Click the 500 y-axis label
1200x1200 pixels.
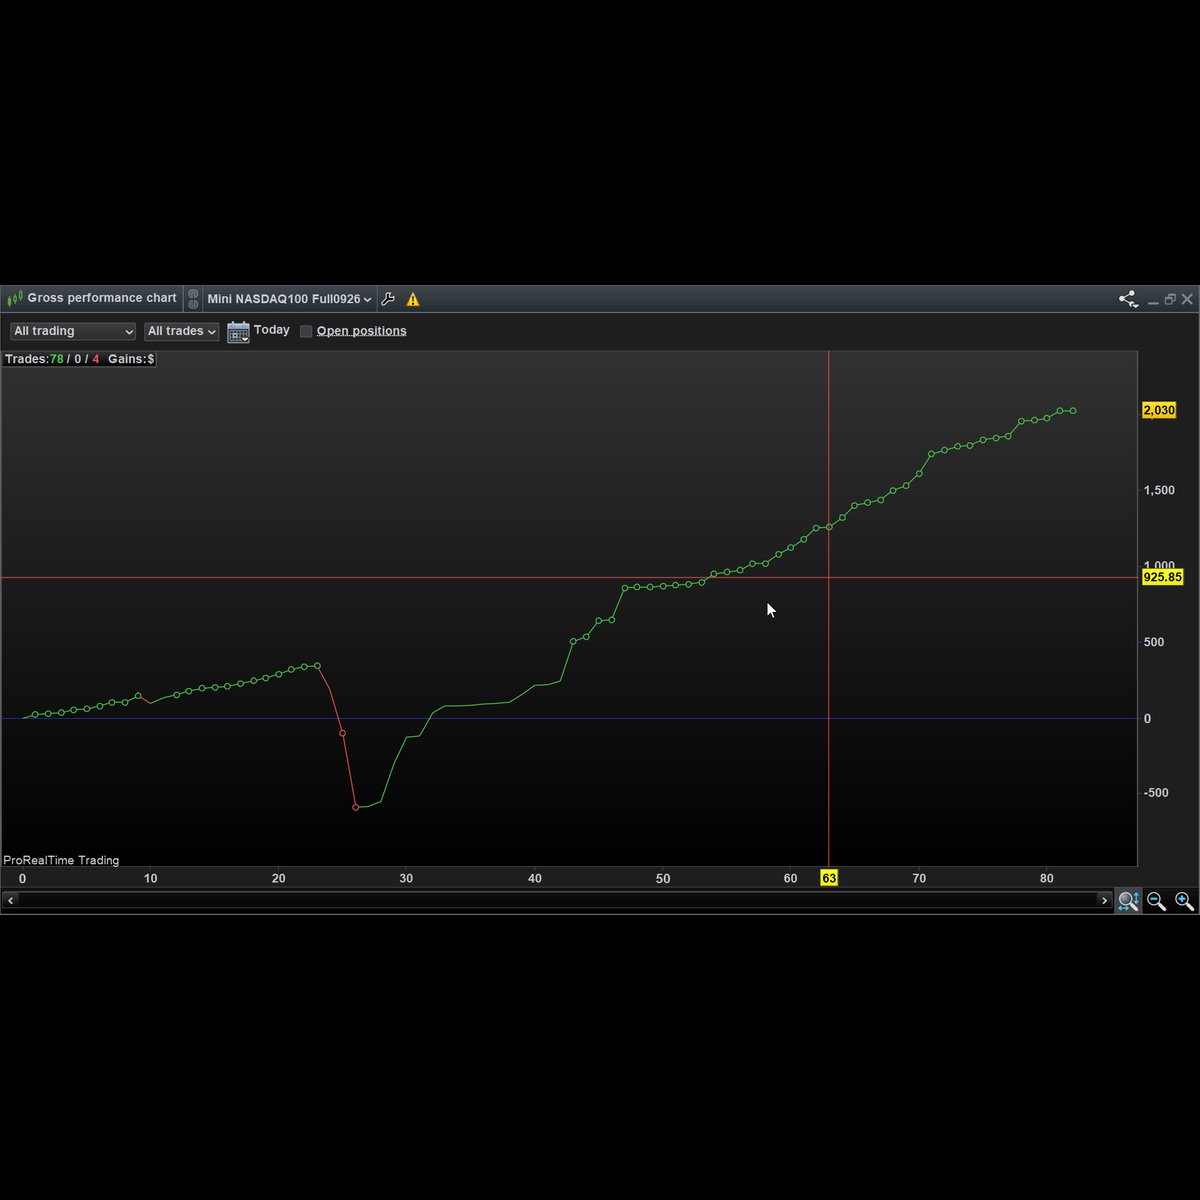(1154, 642)
